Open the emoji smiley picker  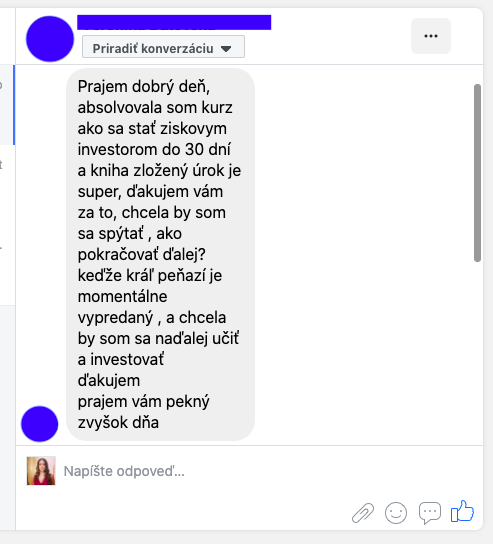396,512
